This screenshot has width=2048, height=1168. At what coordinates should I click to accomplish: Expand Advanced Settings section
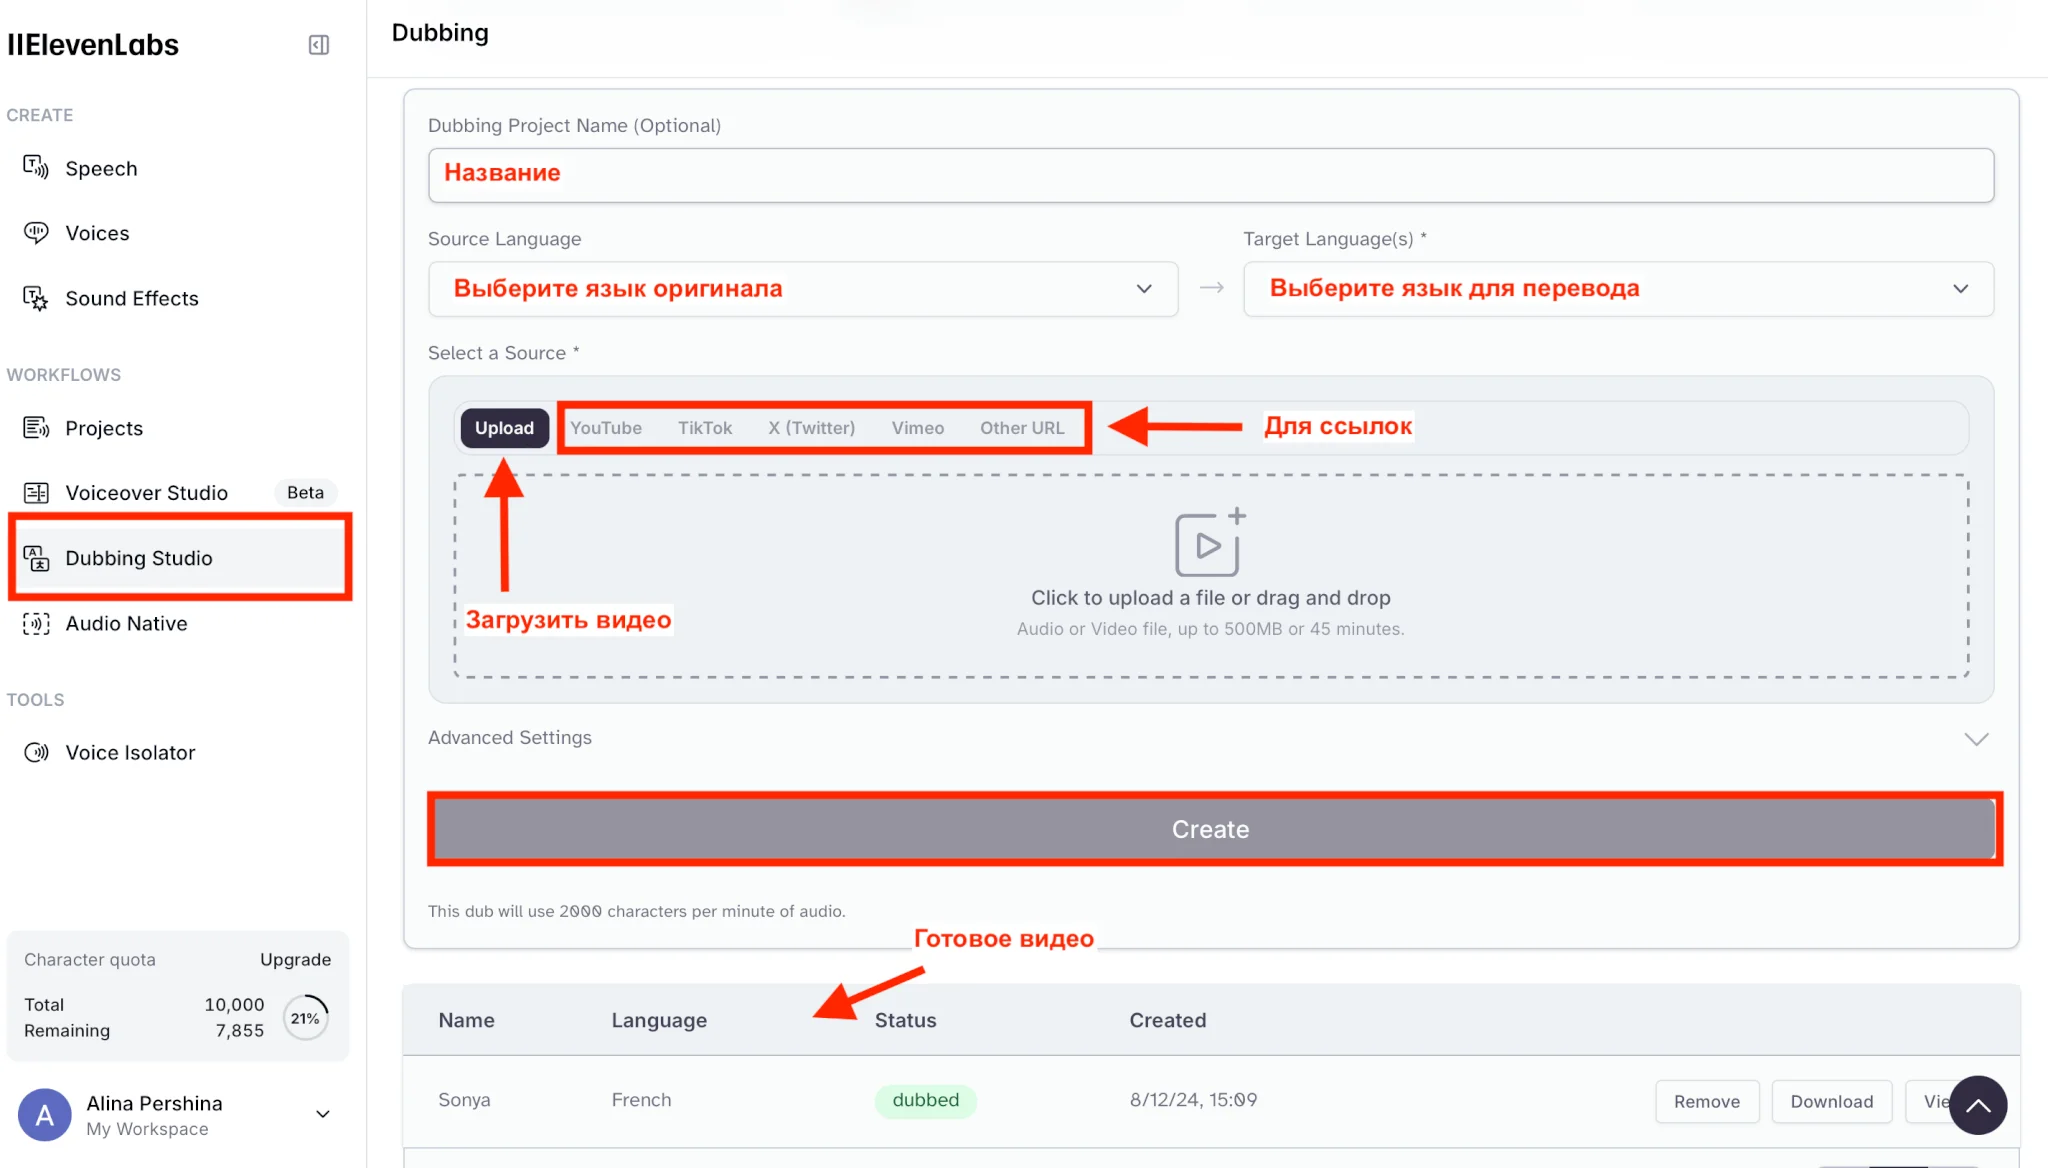(x=1976, y=739)
